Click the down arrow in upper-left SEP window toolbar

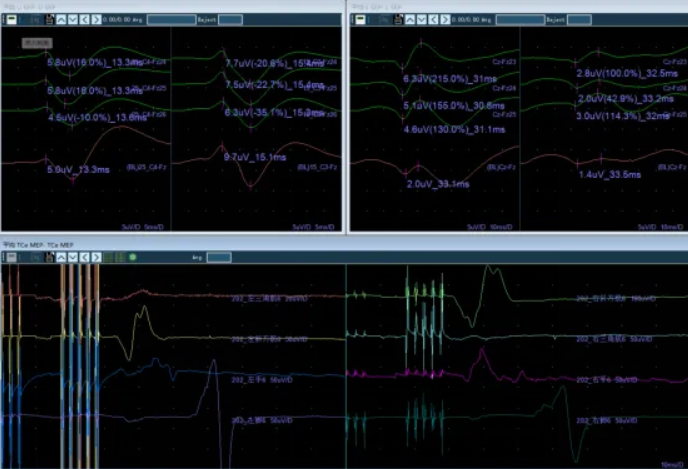coord(73,19)
